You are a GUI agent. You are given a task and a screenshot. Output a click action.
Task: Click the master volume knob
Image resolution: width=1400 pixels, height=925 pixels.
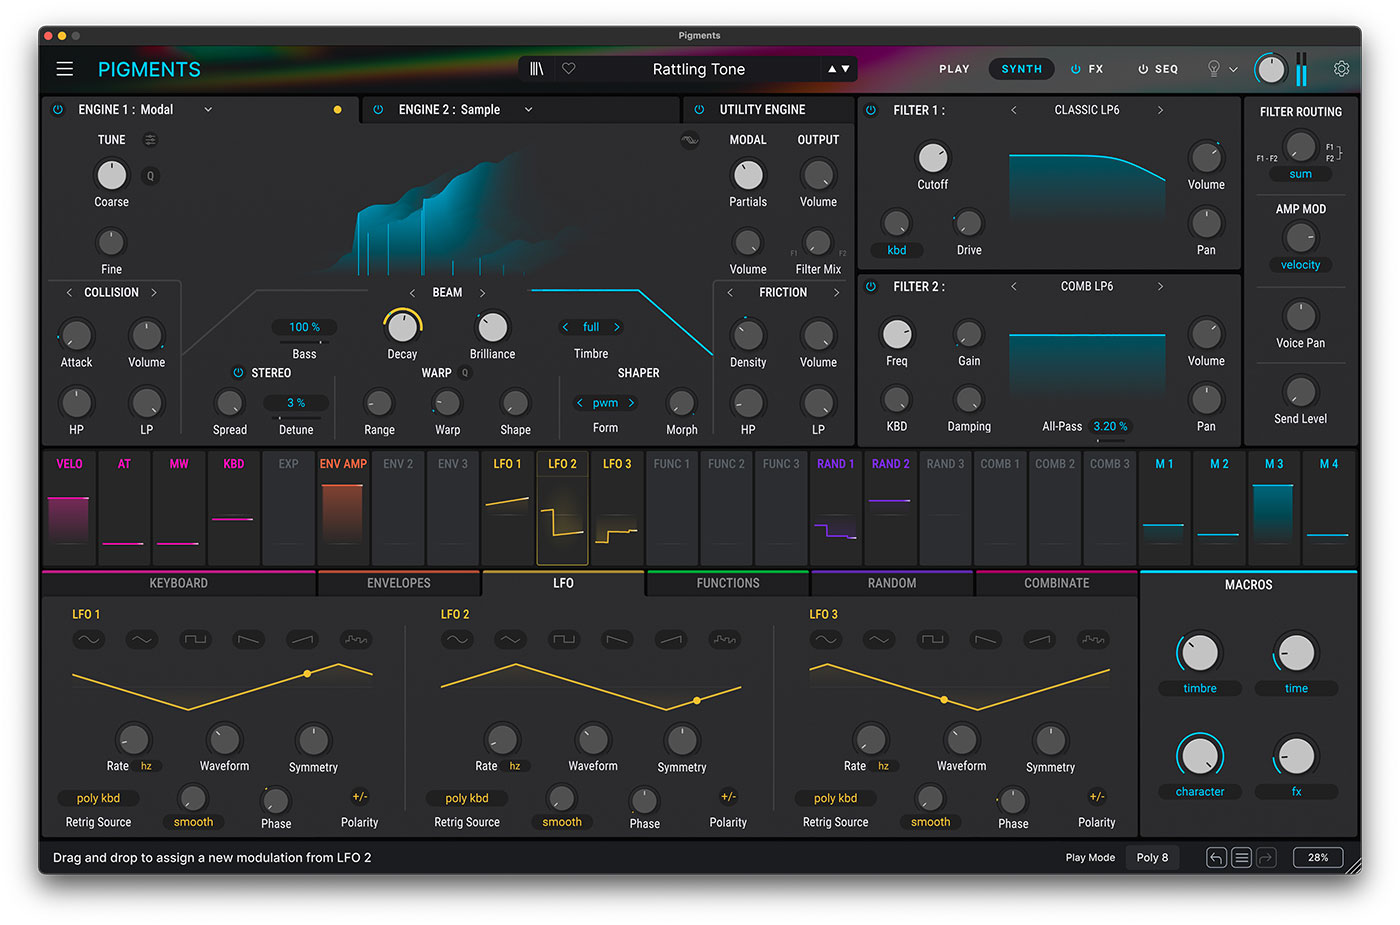[x=1271, y=69]
